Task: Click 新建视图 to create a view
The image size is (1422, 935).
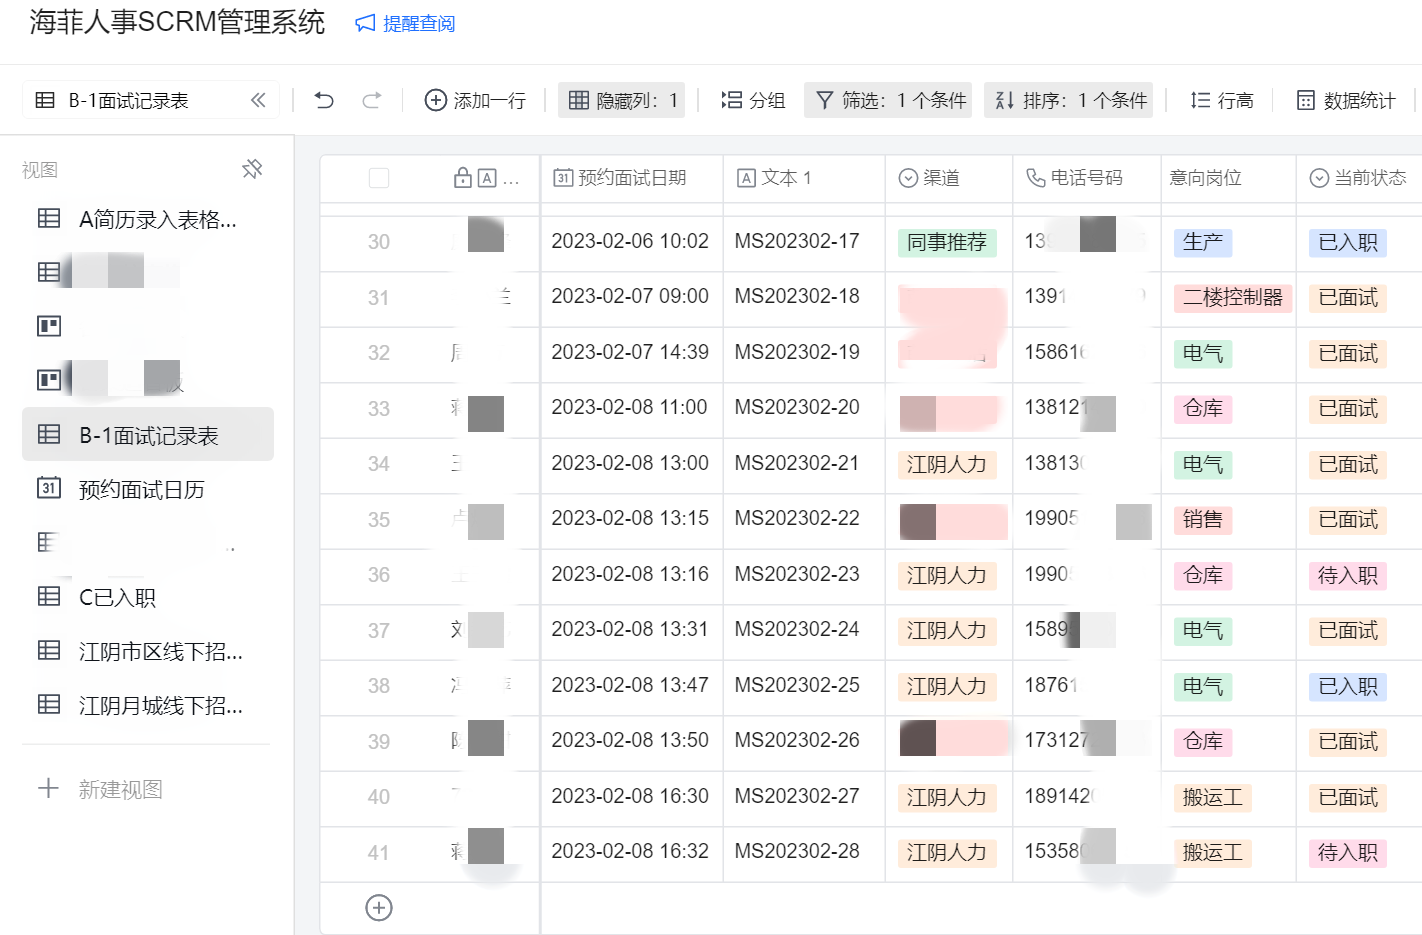Action: point(120,789)
